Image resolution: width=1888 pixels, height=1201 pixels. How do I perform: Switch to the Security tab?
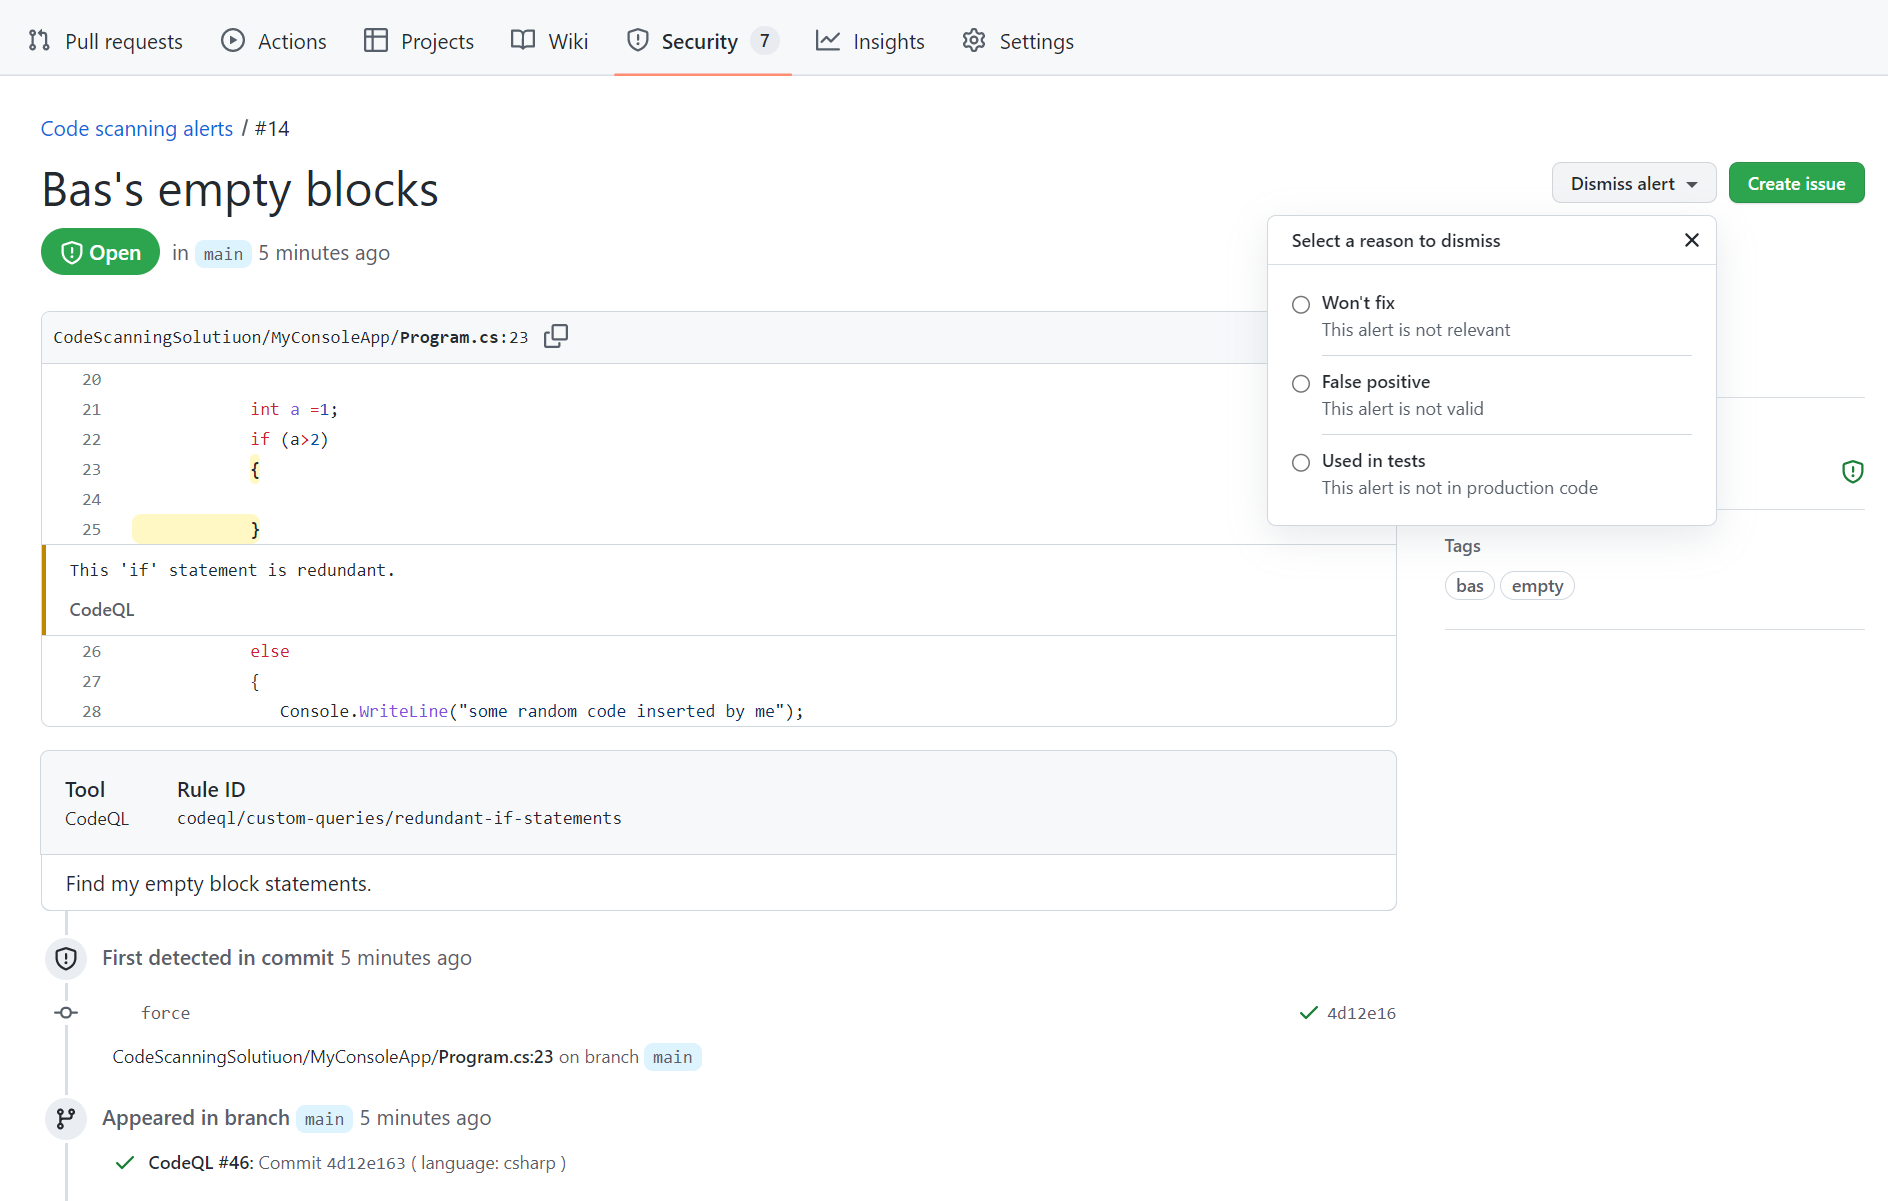[700, 40]
